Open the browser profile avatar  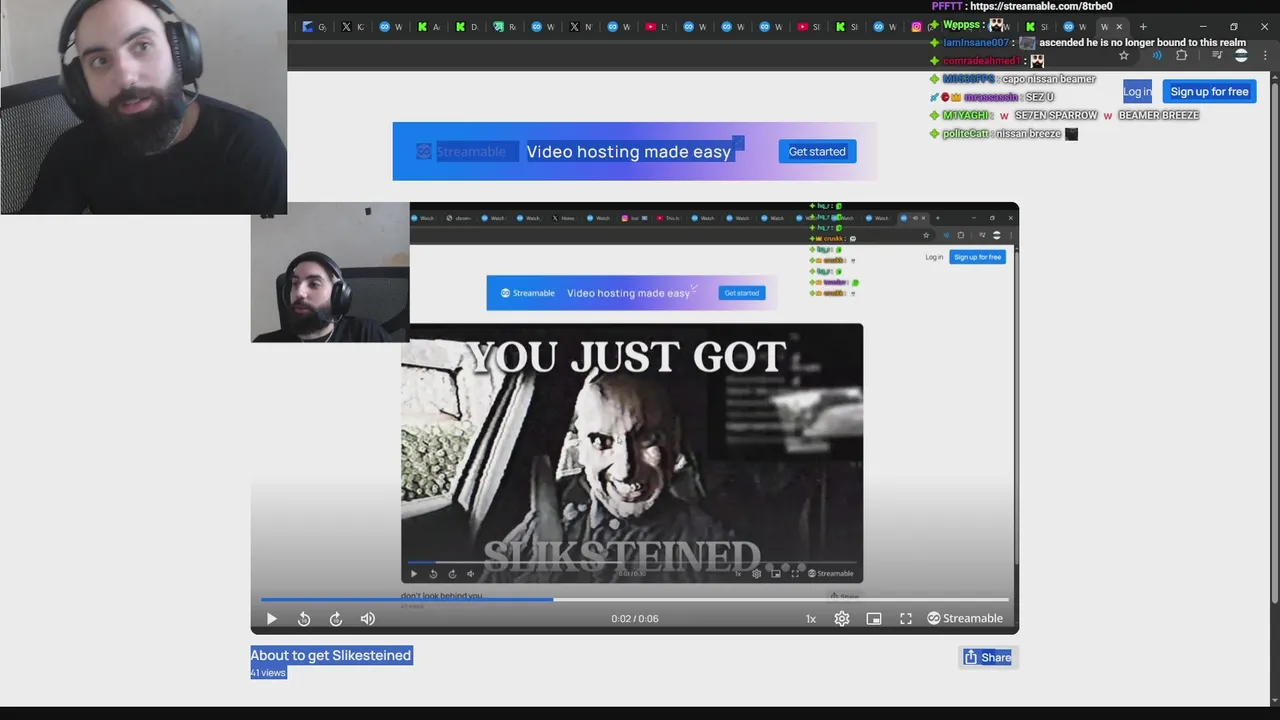click(x=1241, y=55)
